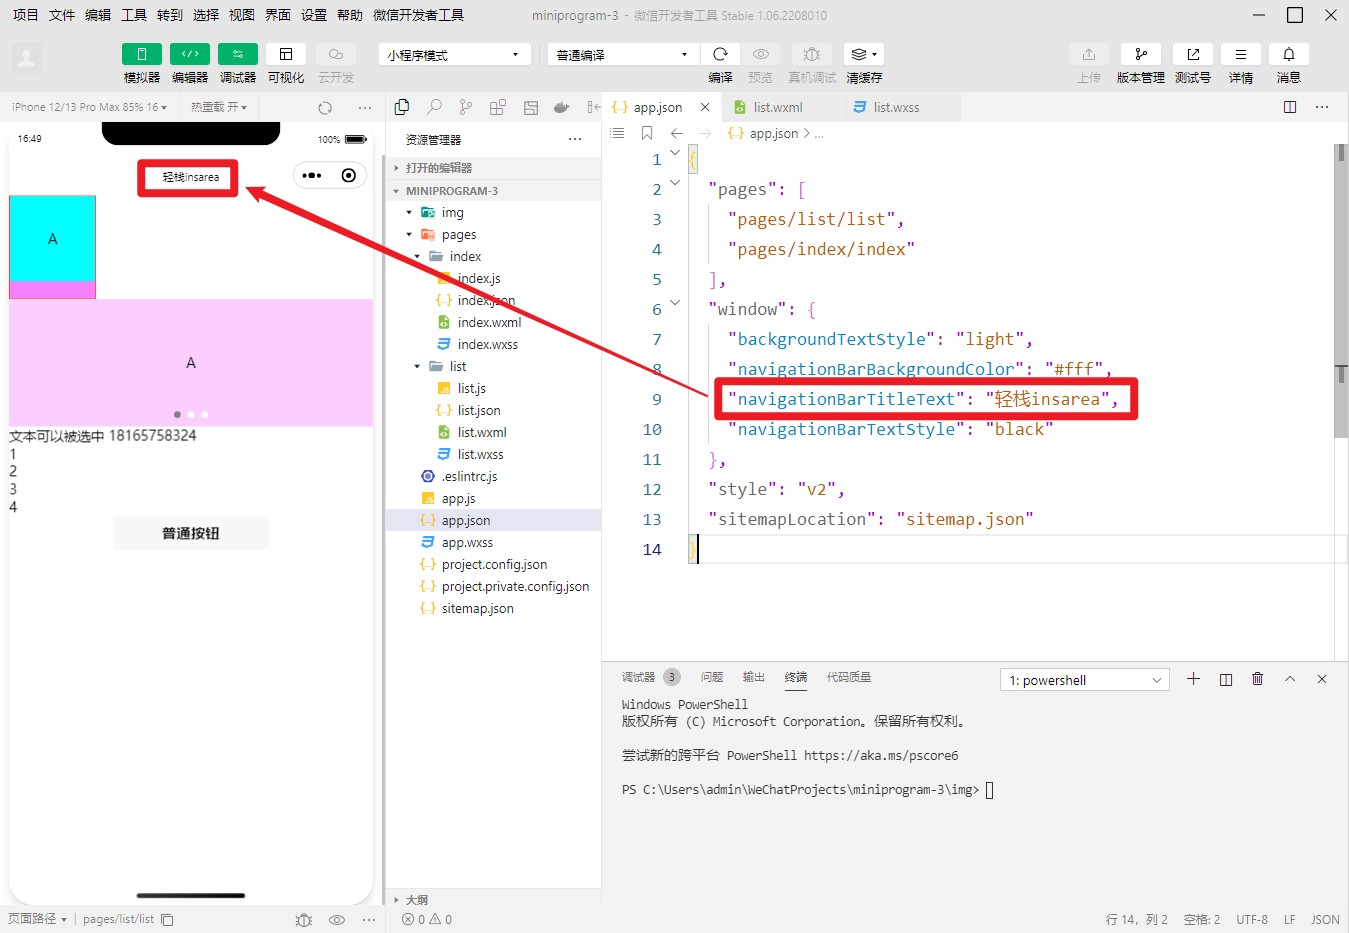This screenshot has height=933, width=1349.
Task: Toggle the visualization (可视化) button
Action: (286, 54)
